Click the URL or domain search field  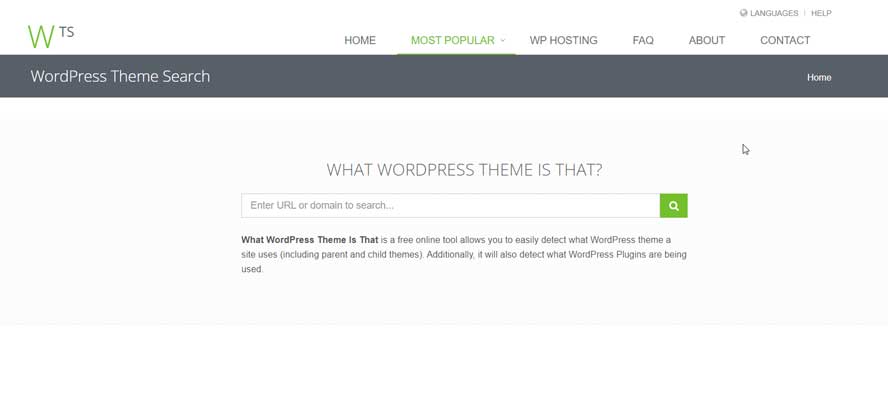pyautogui.click(x=451, y=206)
